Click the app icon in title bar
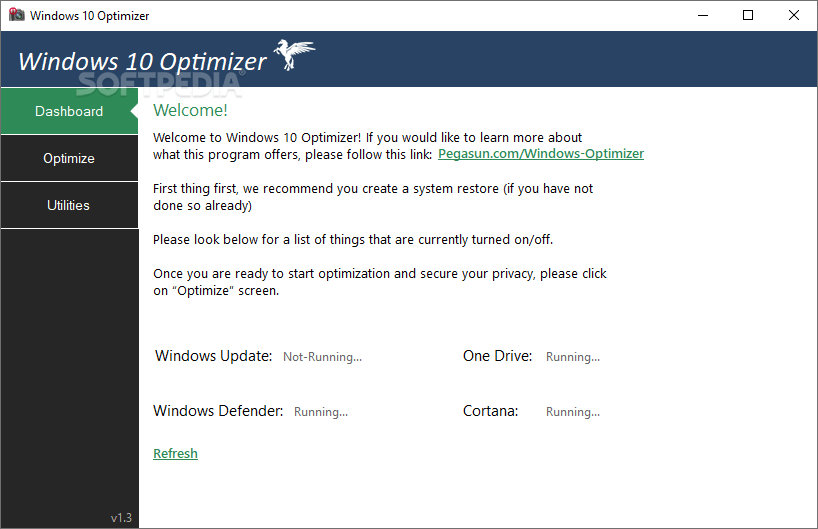 (16, 15)
